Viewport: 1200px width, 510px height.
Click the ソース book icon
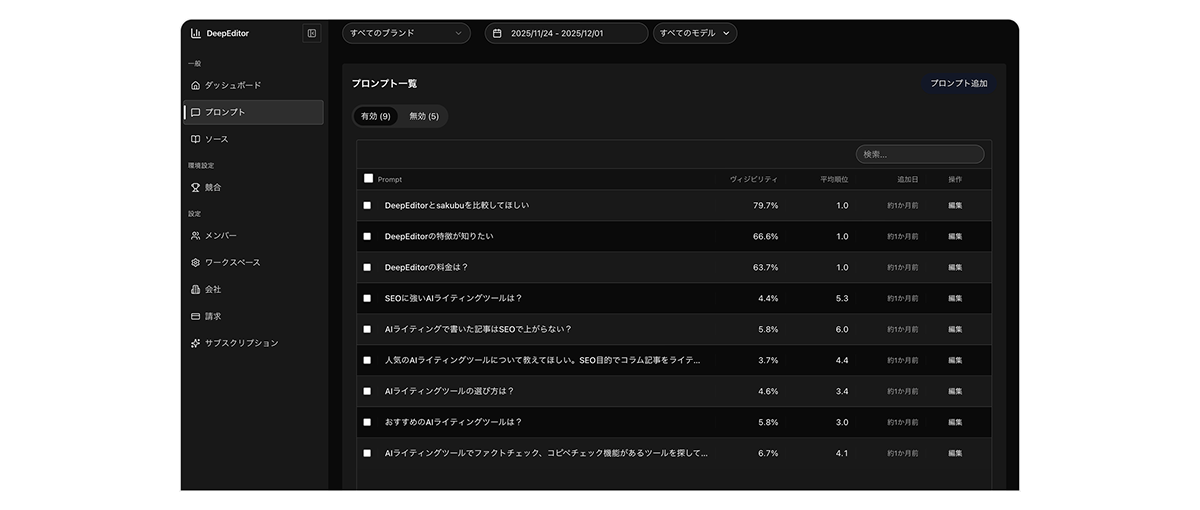click(x=196, y=139)
